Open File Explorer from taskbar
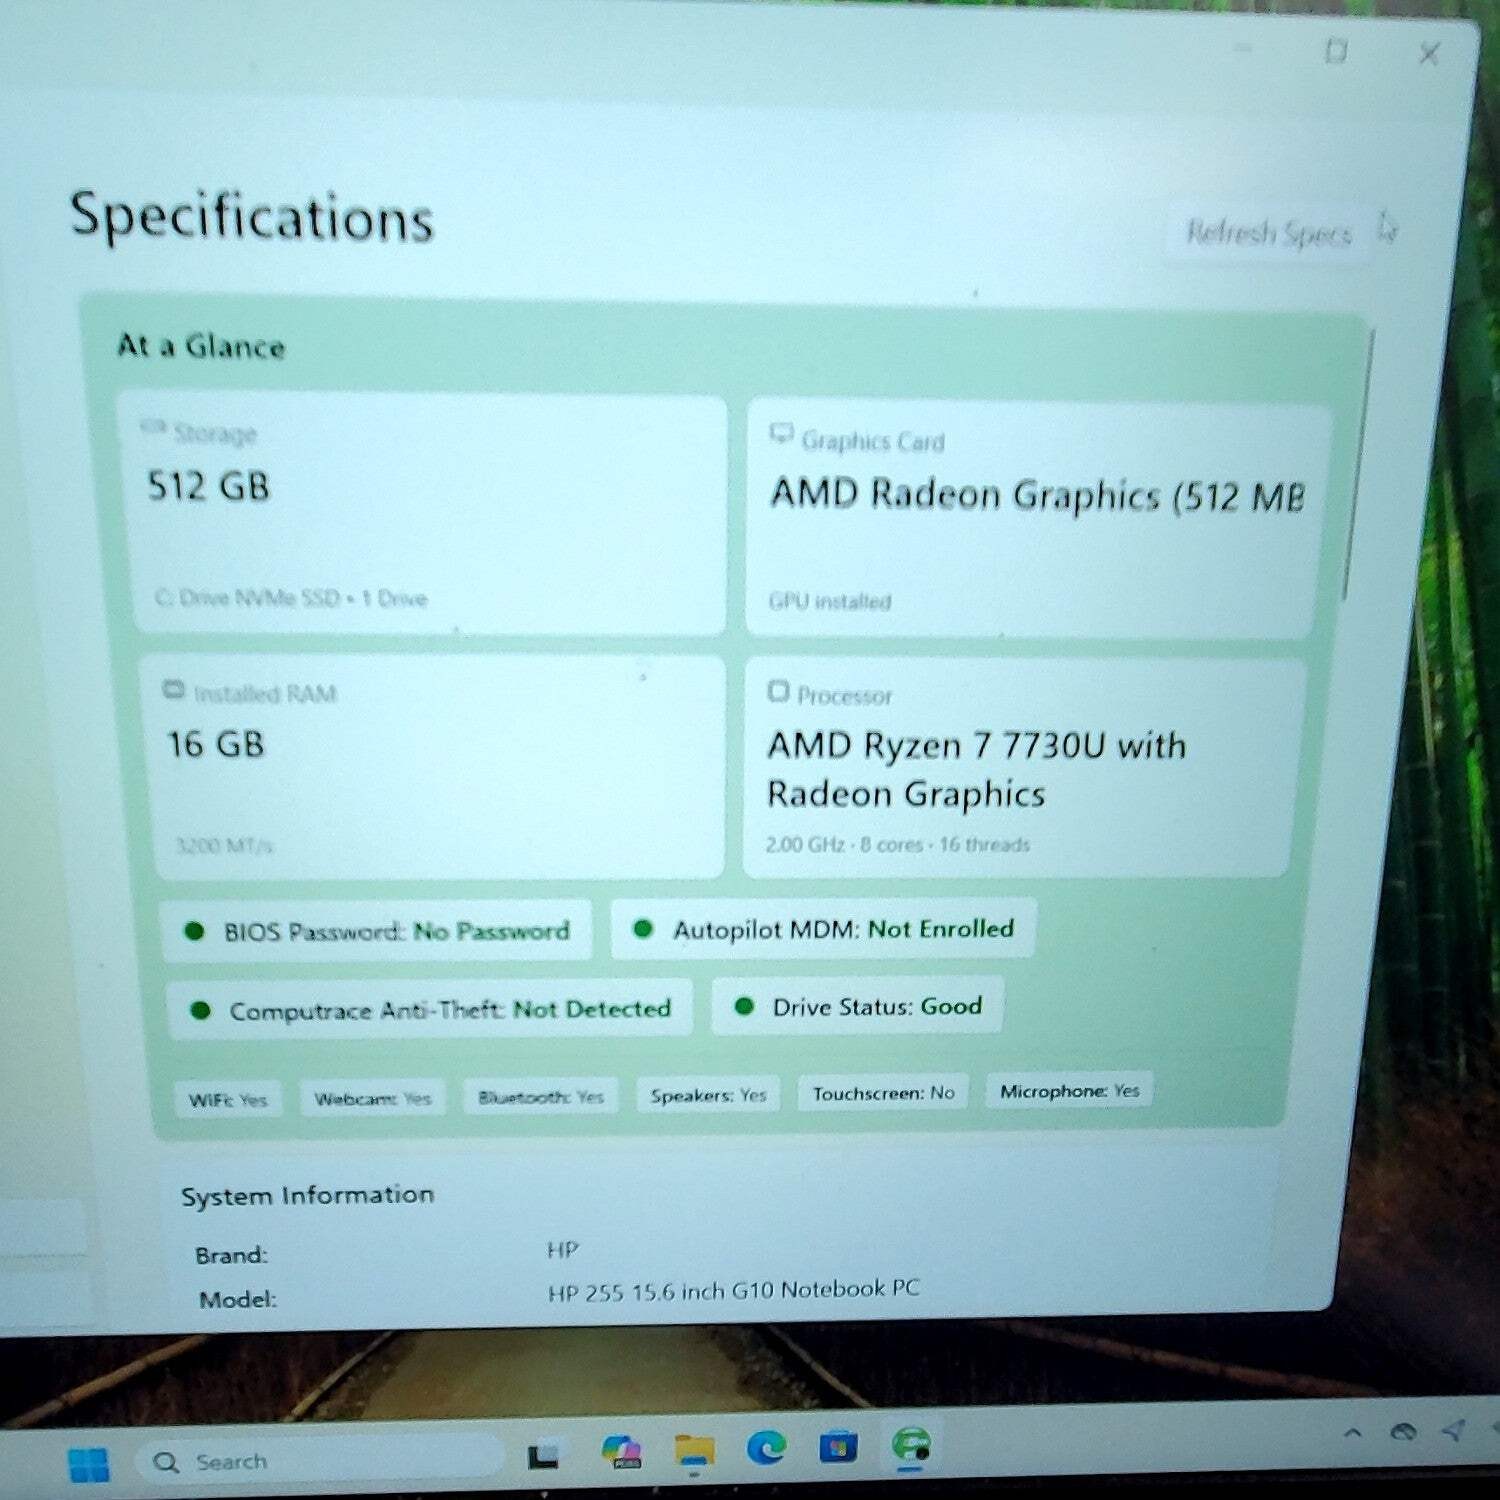 [694, 1450]
